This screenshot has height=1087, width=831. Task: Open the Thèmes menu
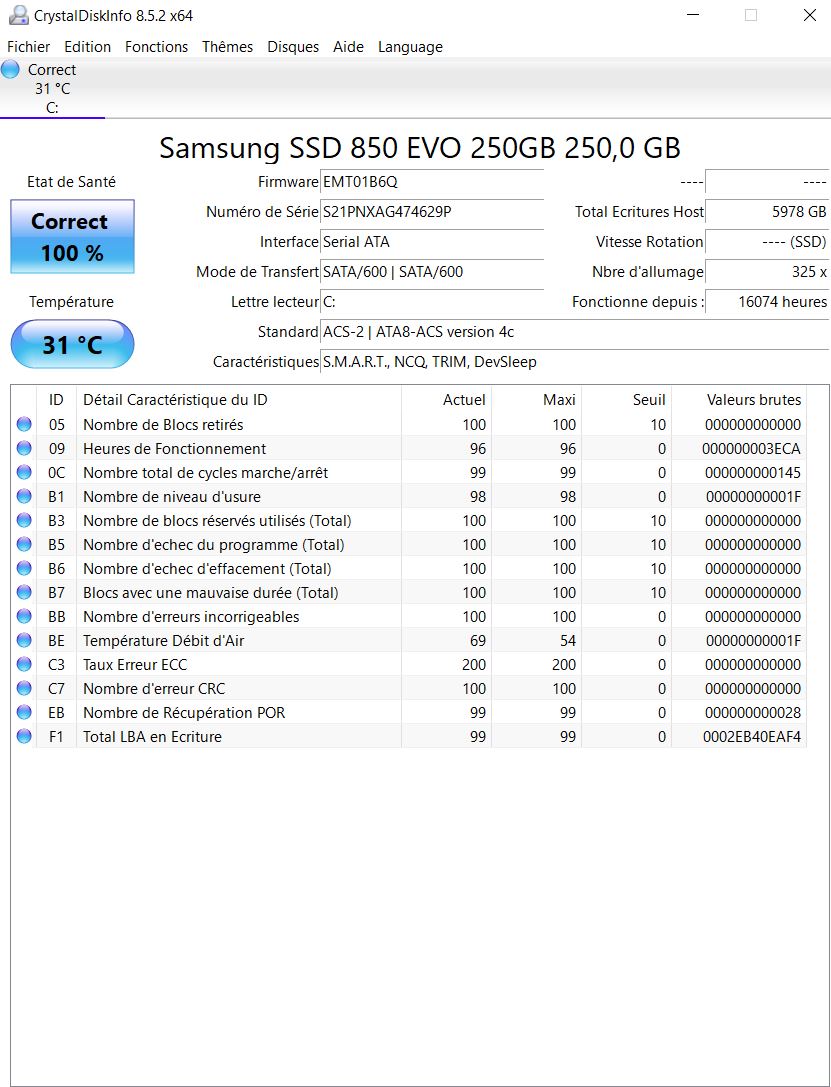tap(227, 47)
